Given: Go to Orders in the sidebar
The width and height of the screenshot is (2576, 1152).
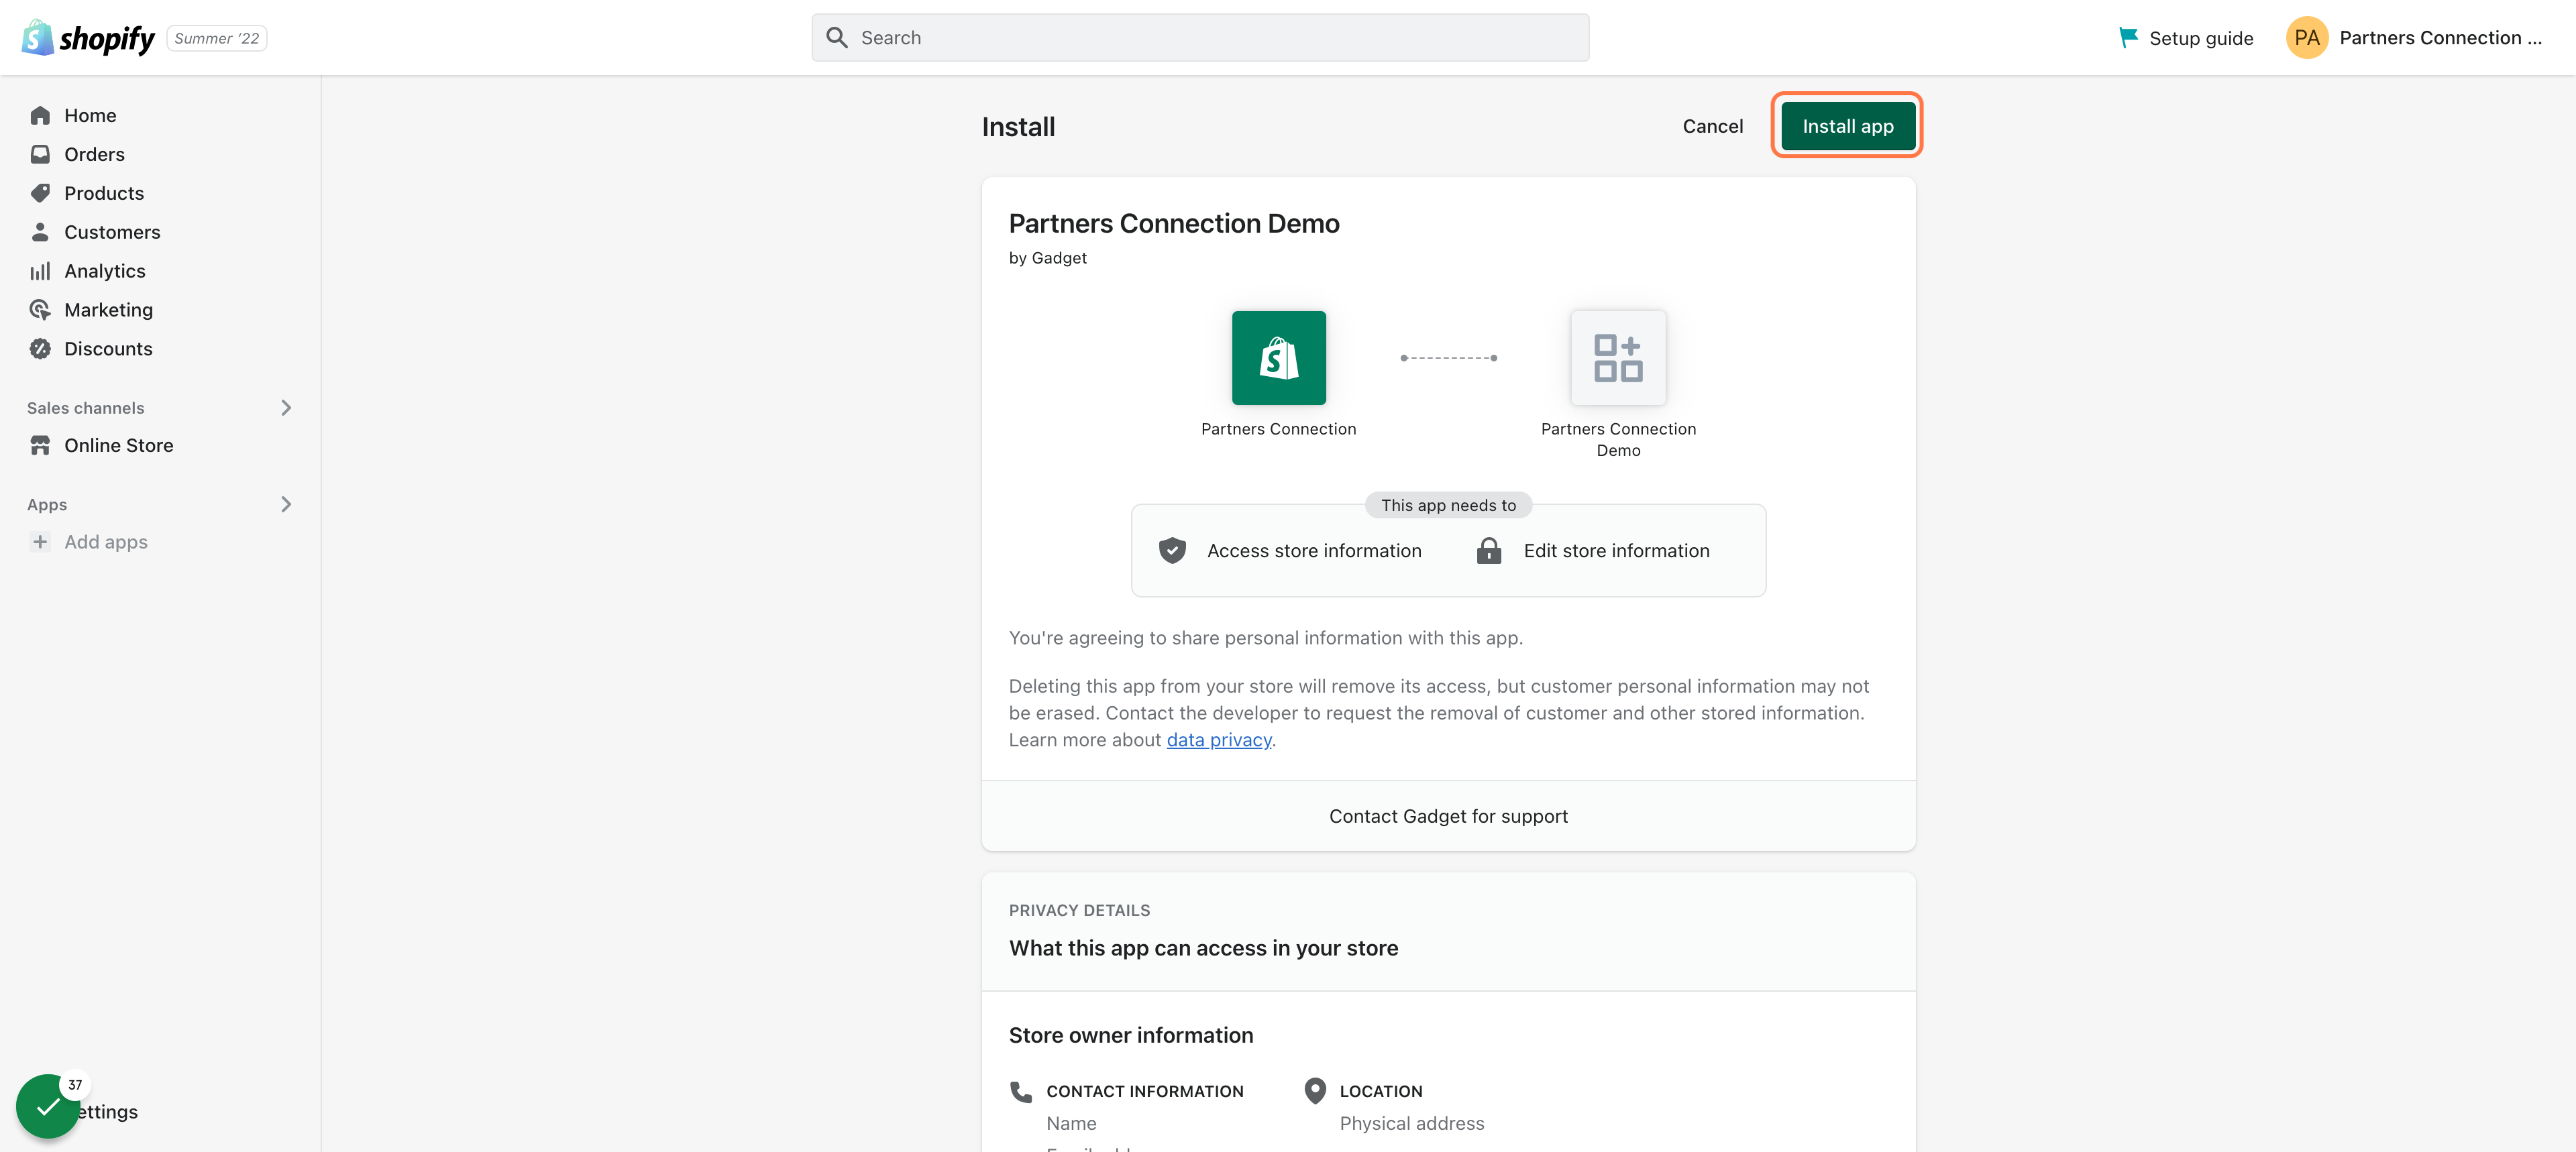Looking at the screenshot, I should point(94,154).
